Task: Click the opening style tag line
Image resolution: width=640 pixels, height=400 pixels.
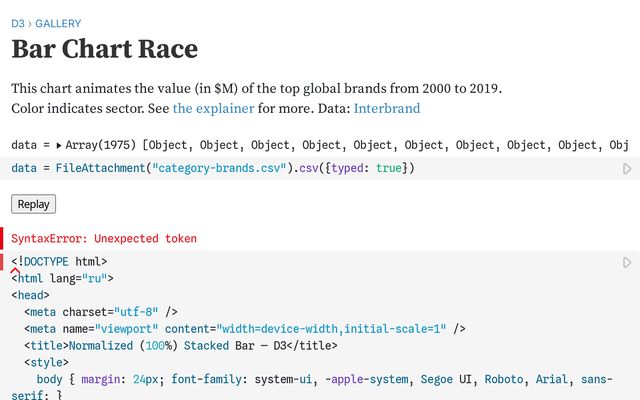Action: tap(45, 362)
